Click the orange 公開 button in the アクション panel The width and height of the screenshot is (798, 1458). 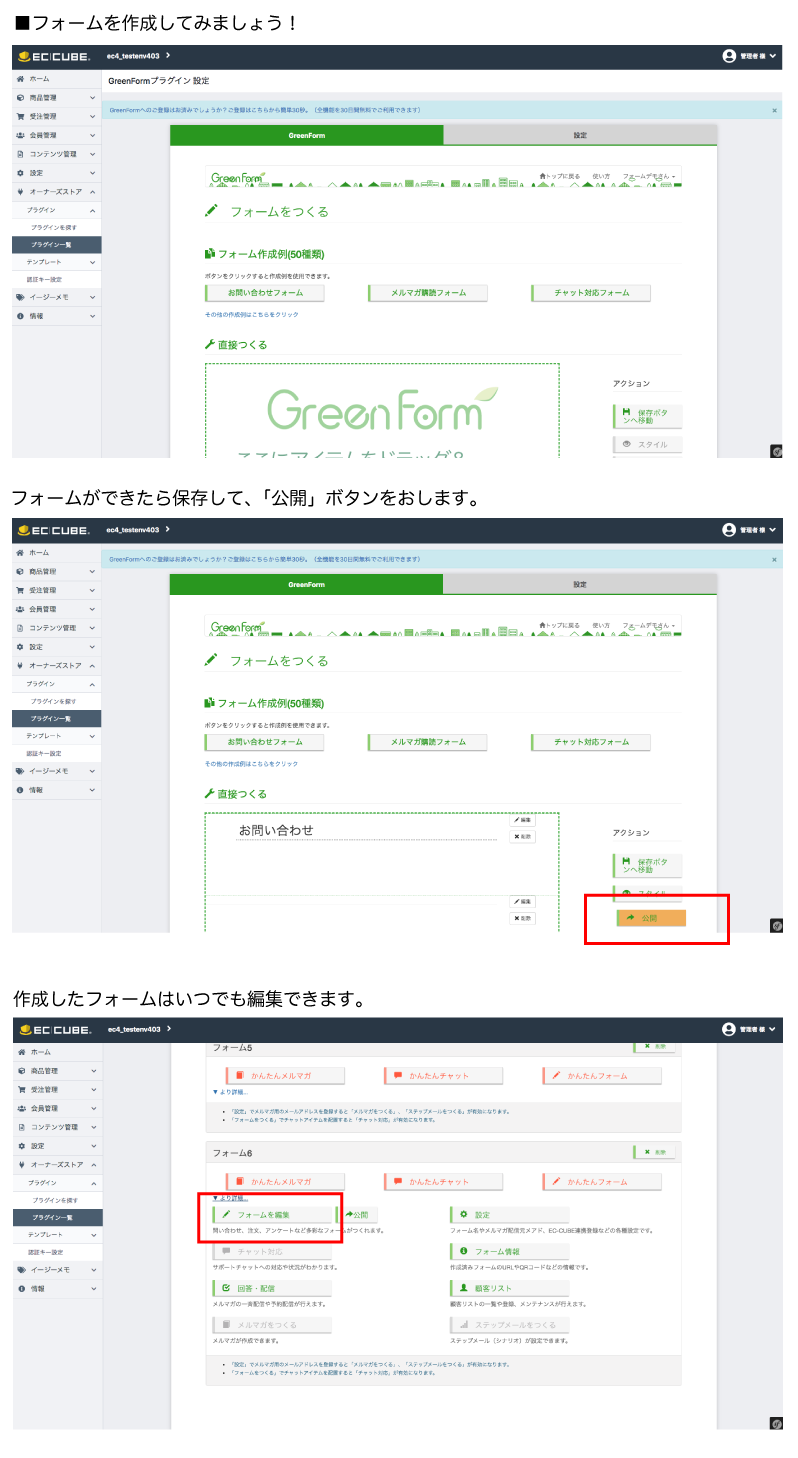[x=651, y=917]
